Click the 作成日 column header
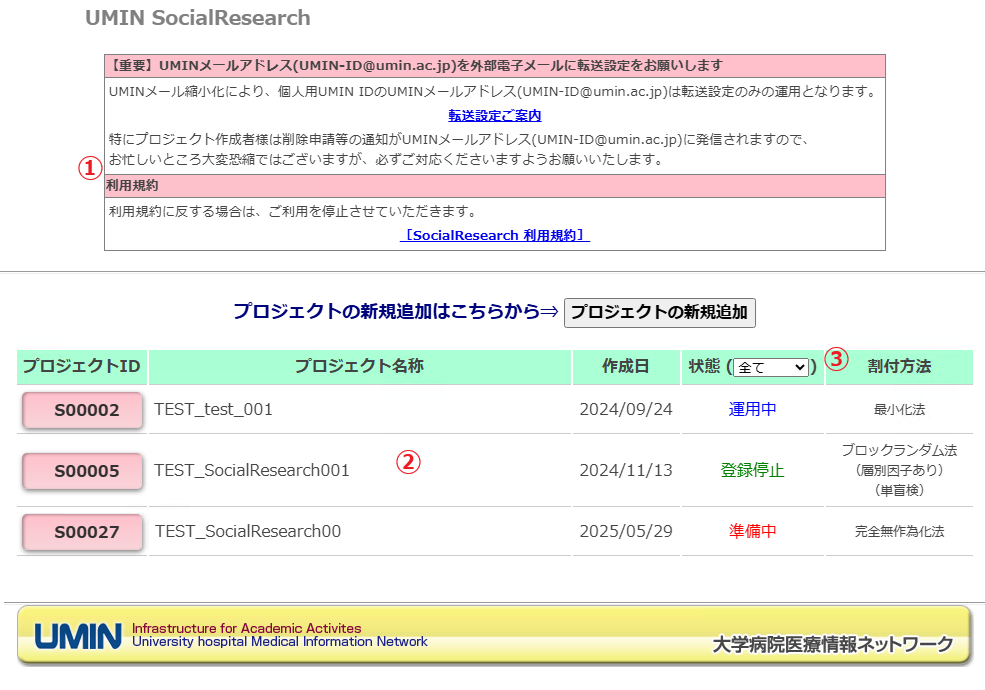Image resolution: width=985 pixels, height=690 pixels. (x=626, y=367)
